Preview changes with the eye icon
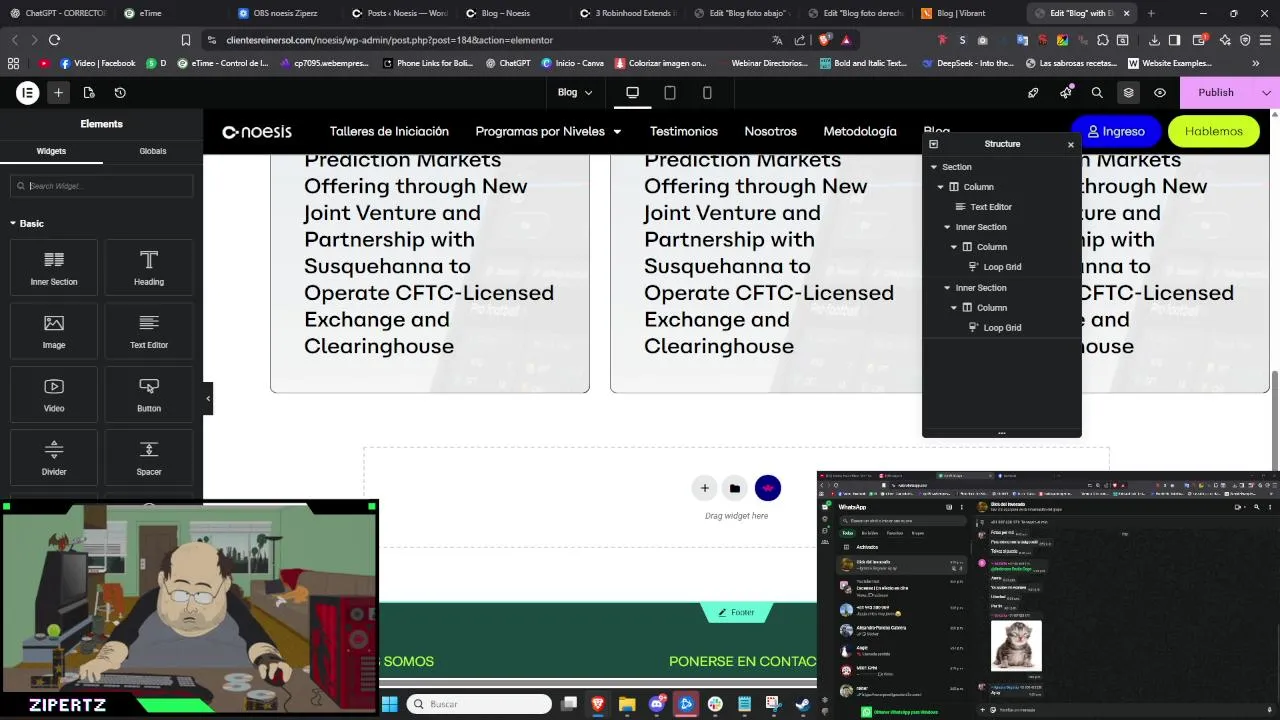 coord(1160,92)
